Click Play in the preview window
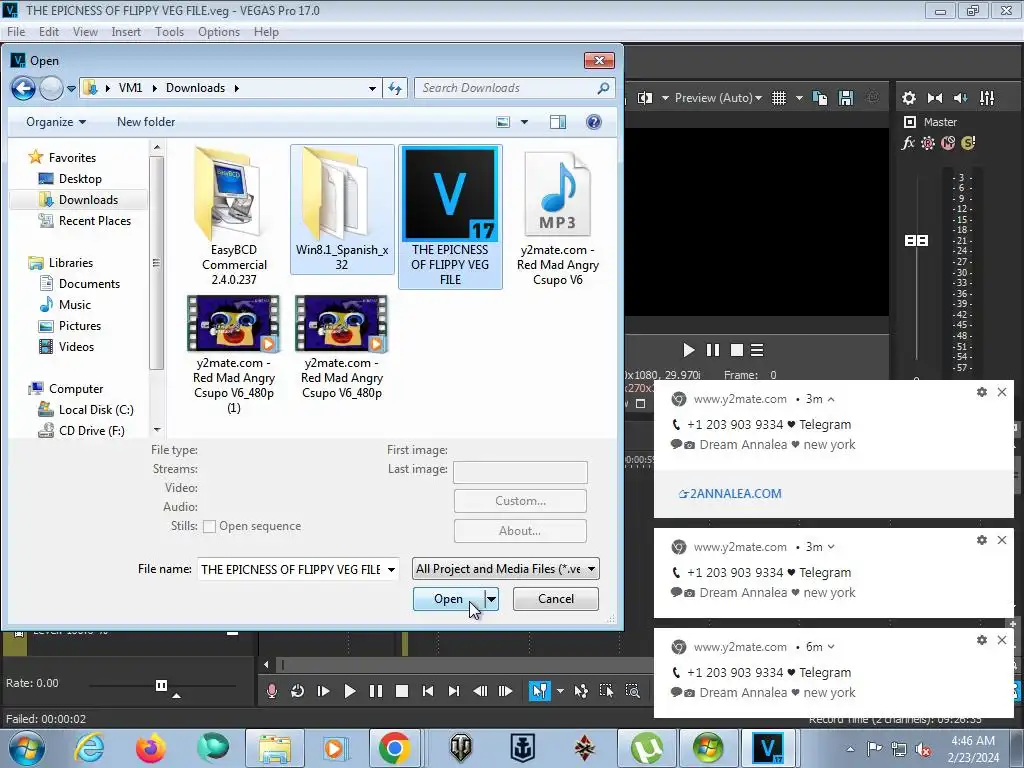This screenshot has width=1024, height=768. pyautogui.click(x=688, y=350)
